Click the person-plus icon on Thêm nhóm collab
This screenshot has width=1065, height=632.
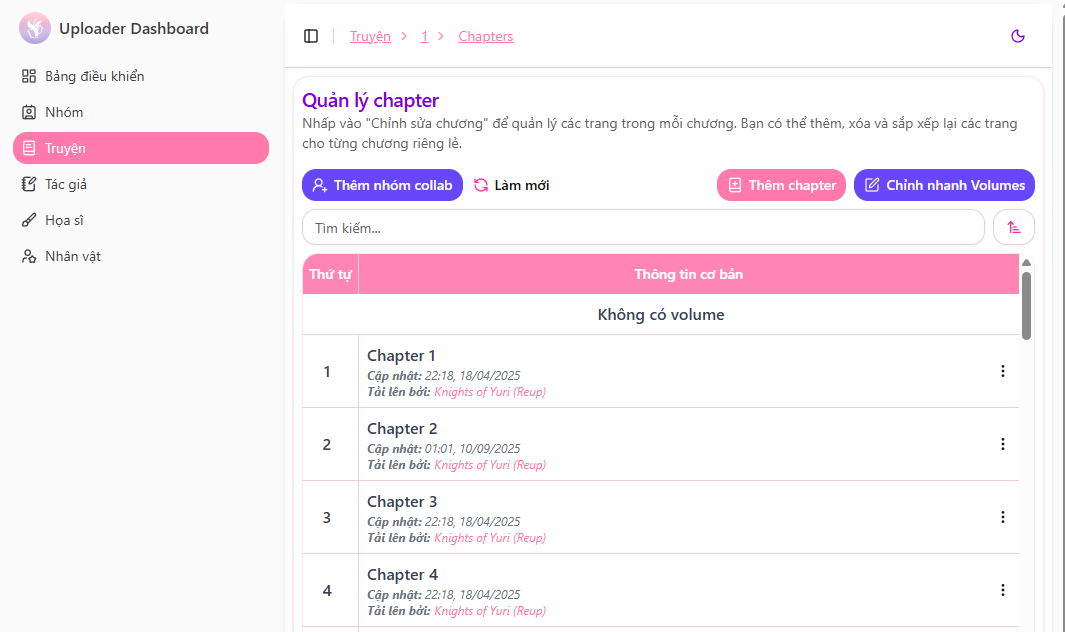point(322,184)
